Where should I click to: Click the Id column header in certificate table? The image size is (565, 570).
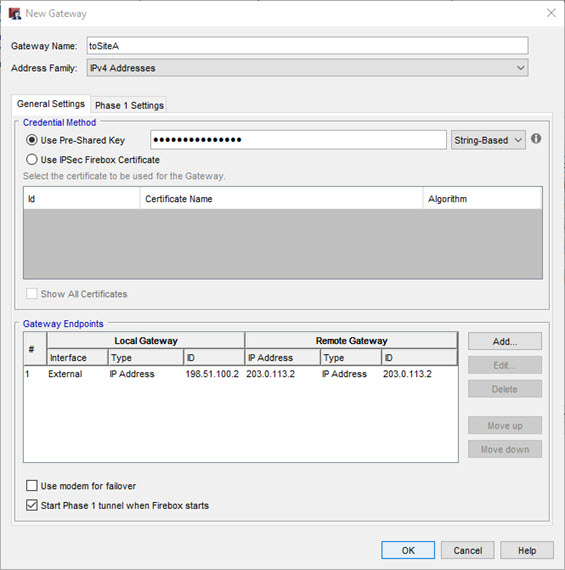pyautogui.click(x=82, y=198)
